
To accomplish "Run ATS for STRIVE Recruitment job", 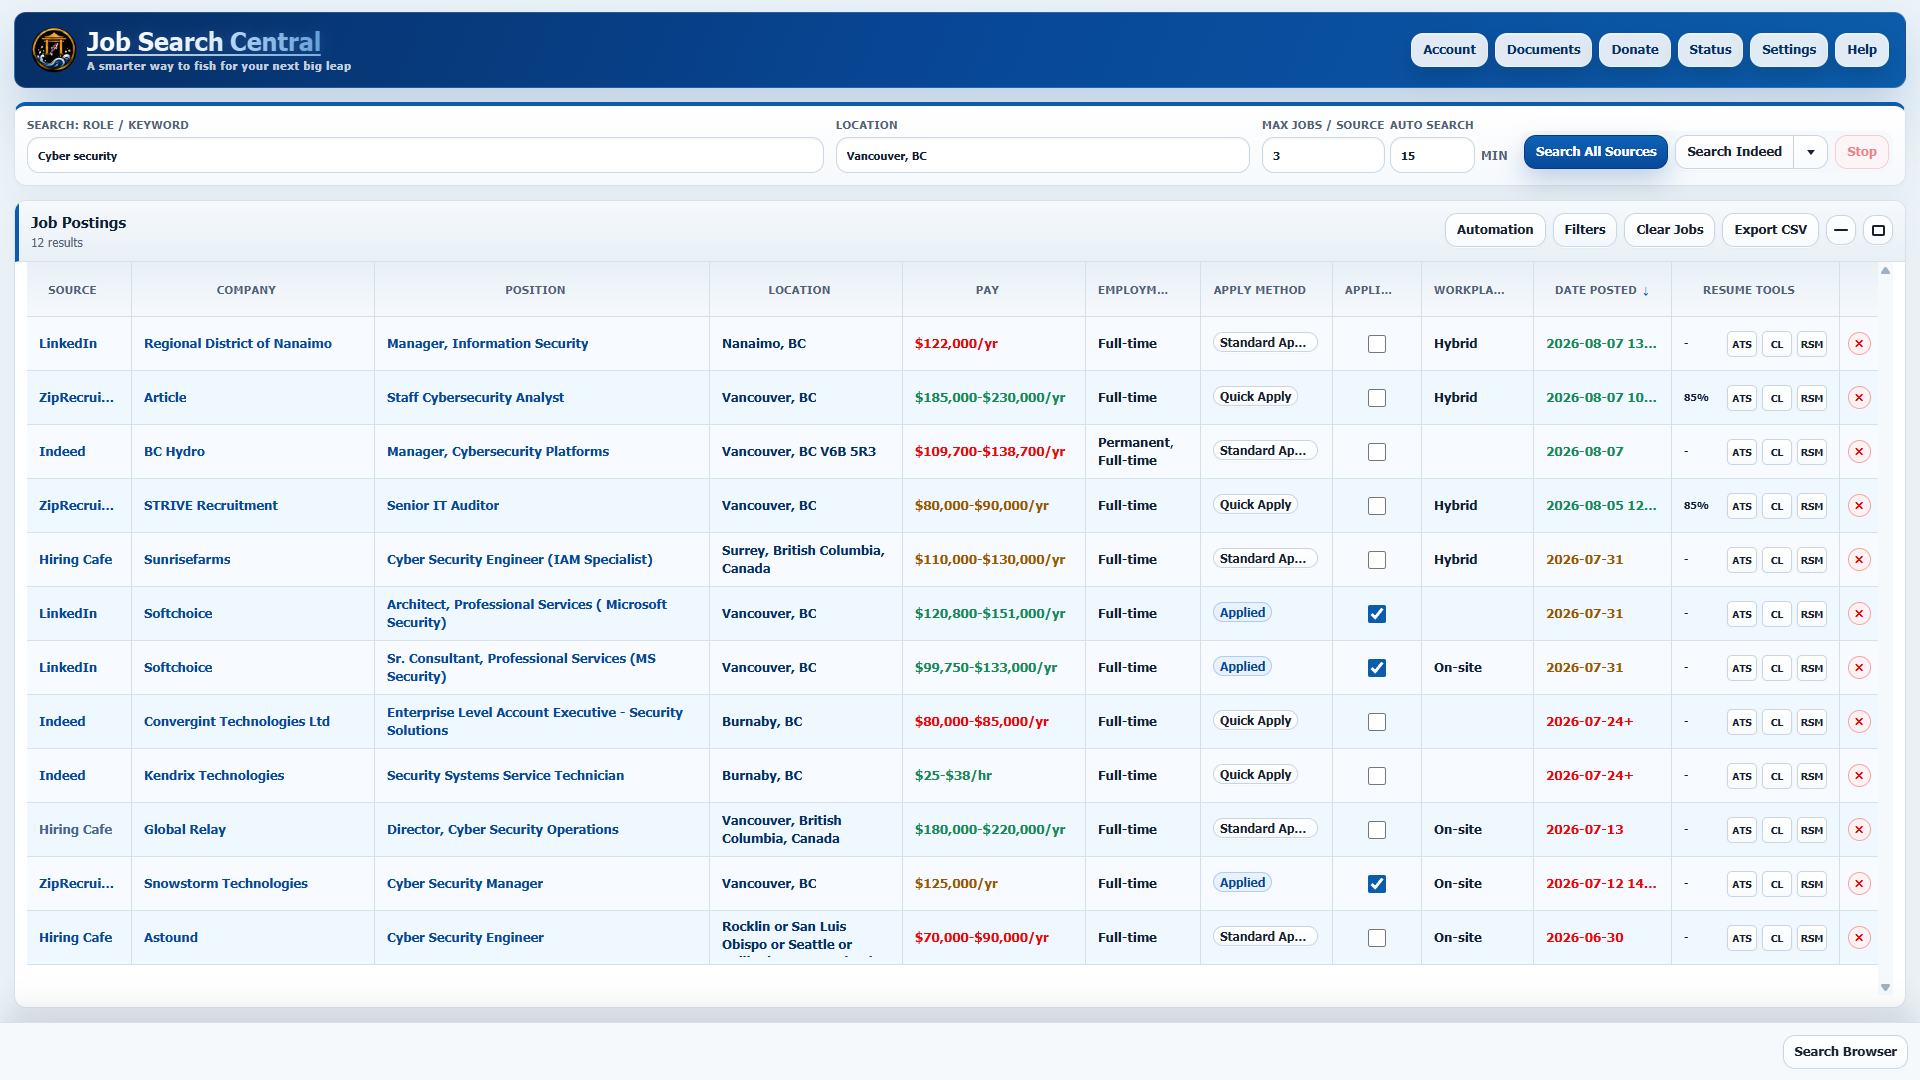I will click(x=1742, y=506).
